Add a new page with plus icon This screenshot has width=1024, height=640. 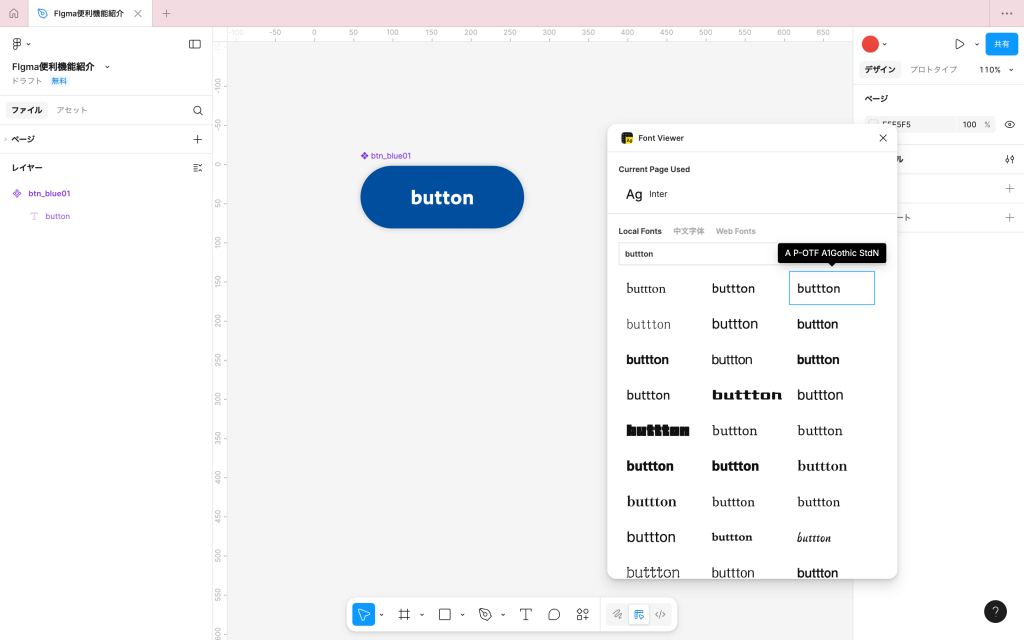pos(197,139)
